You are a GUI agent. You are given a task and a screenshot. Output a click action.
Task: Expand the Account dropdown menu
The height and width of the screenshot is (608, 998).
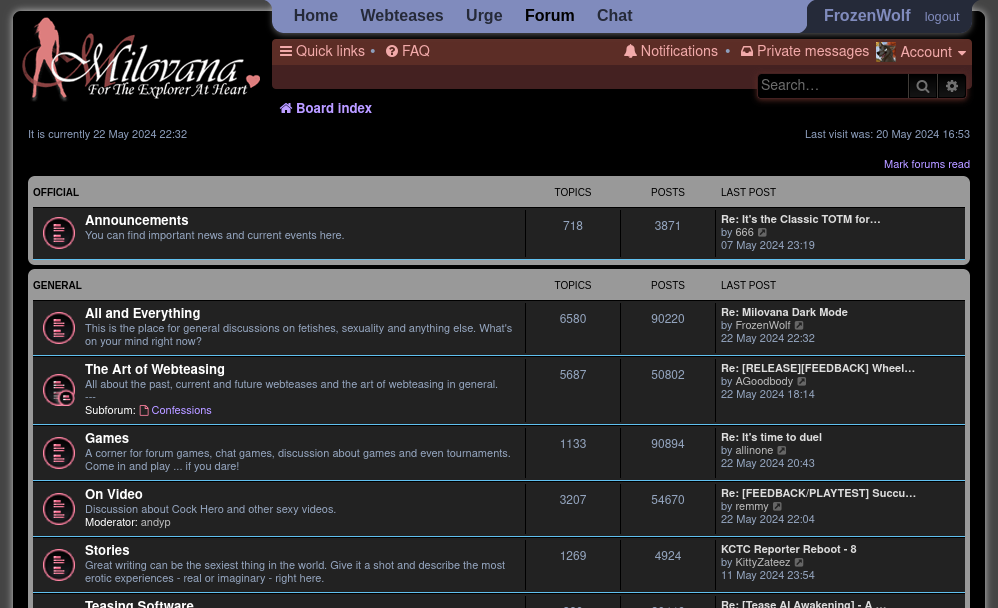point(933,52)
